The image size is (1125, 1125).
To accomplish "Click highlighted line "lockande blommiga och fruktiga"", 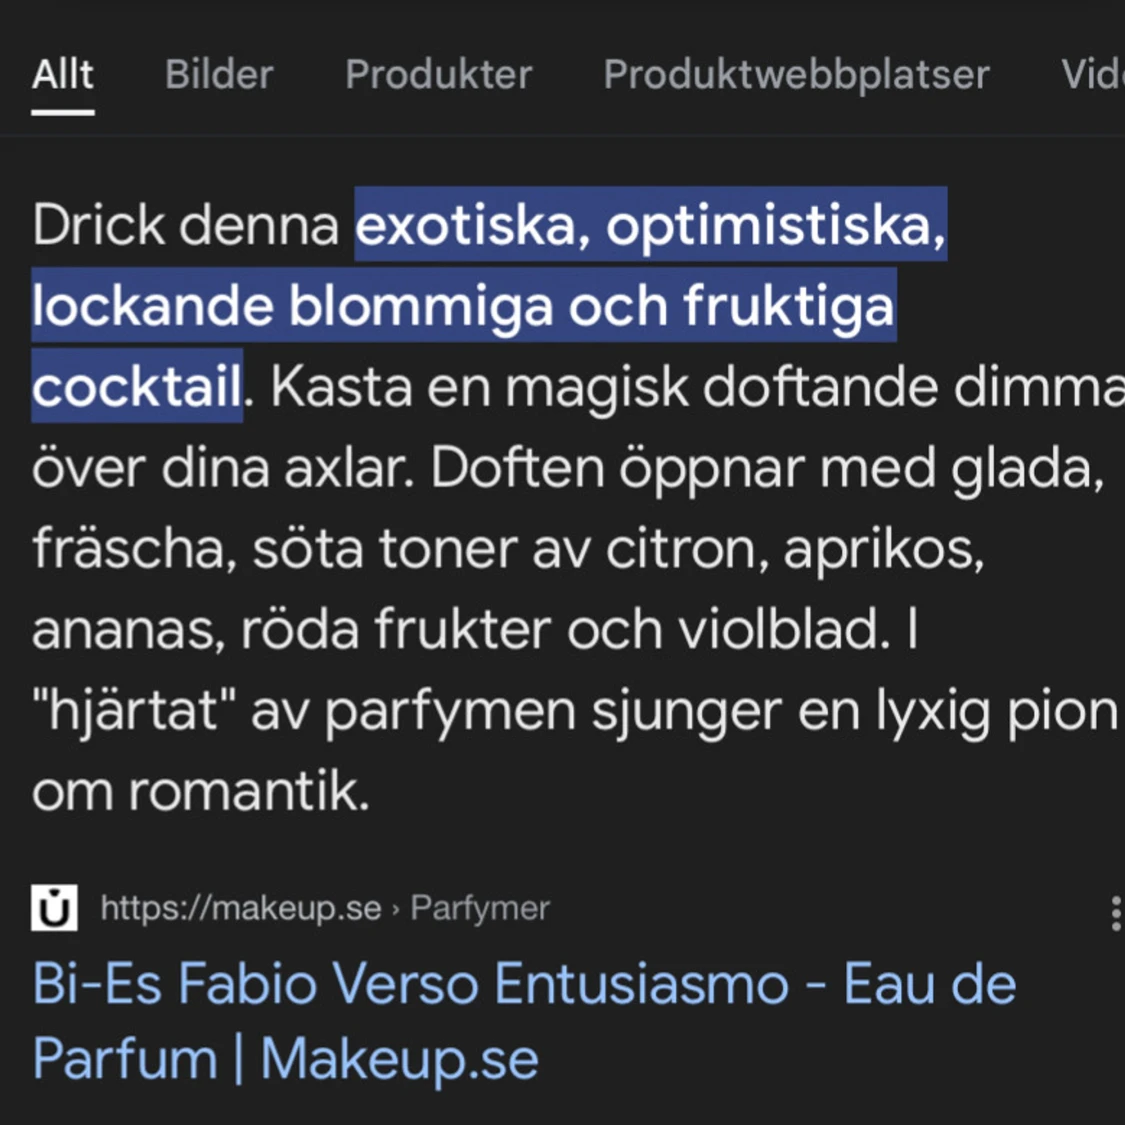I will click(x=463, y=306).
